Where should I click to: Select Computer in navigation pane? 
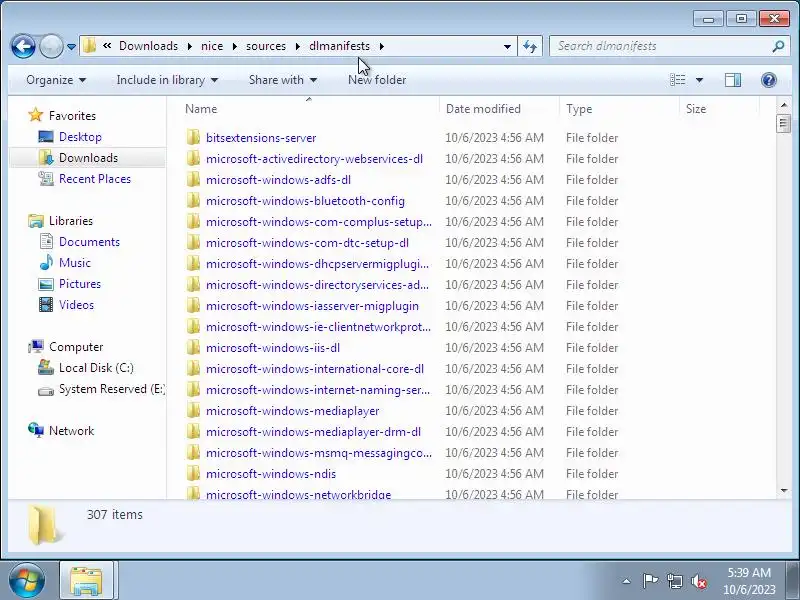pos(76,347)
